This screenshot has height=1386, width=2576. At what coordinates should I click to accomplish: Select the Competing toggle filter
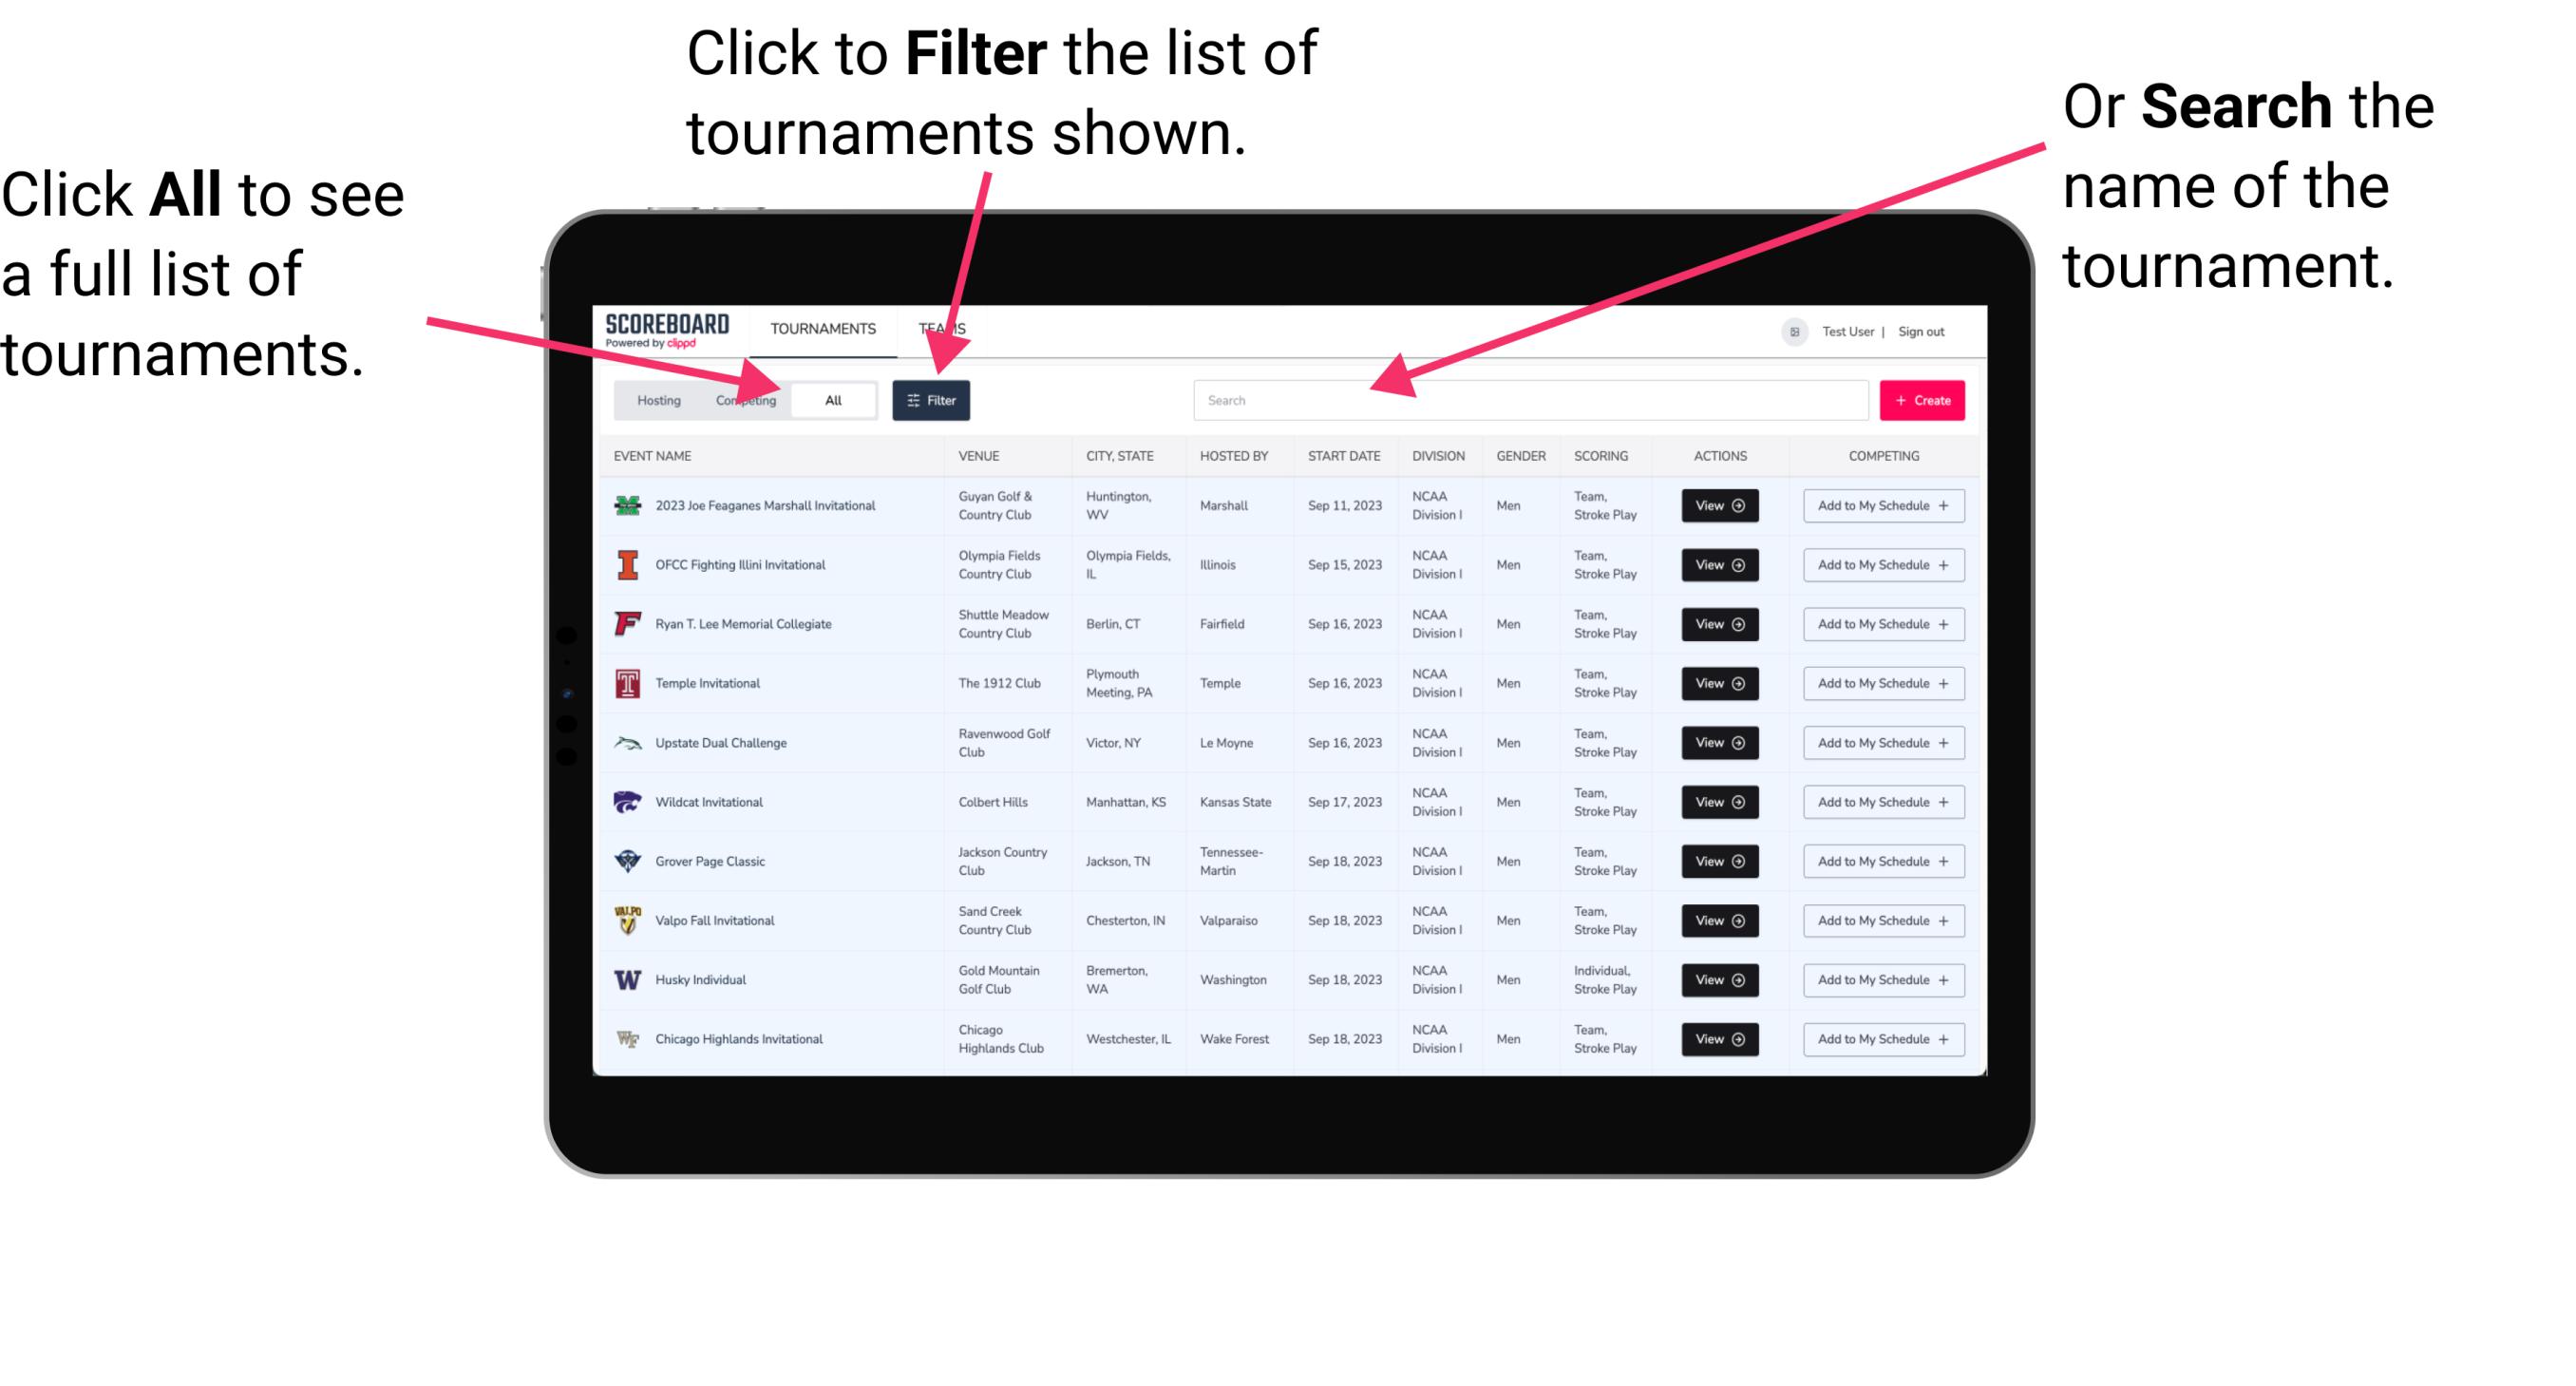742,399
